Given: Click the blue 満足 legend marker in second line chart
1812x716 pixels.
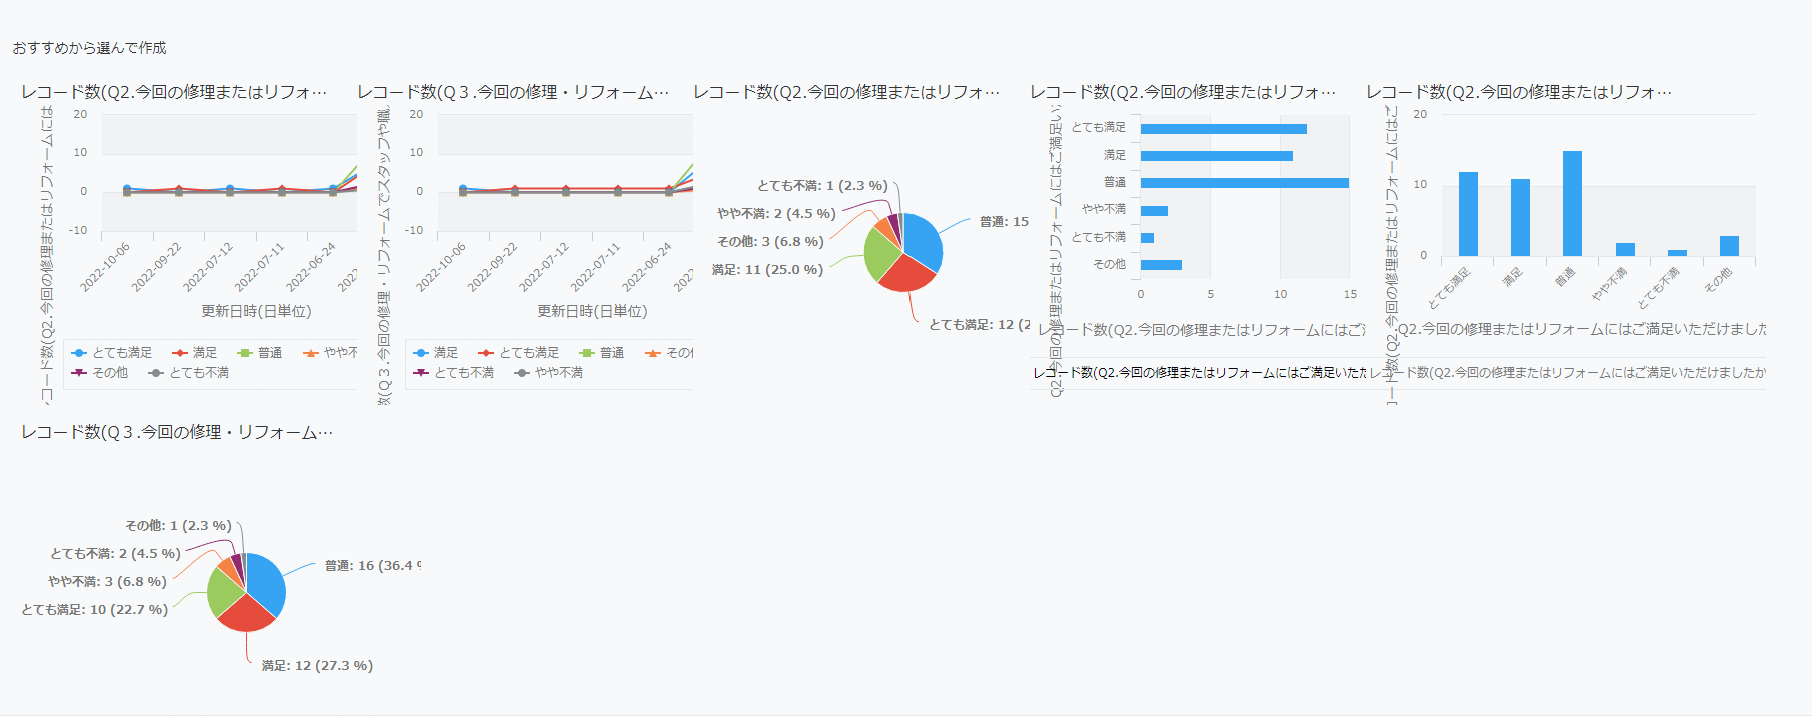Looking at the screenshot, I should tap(421, 353).
